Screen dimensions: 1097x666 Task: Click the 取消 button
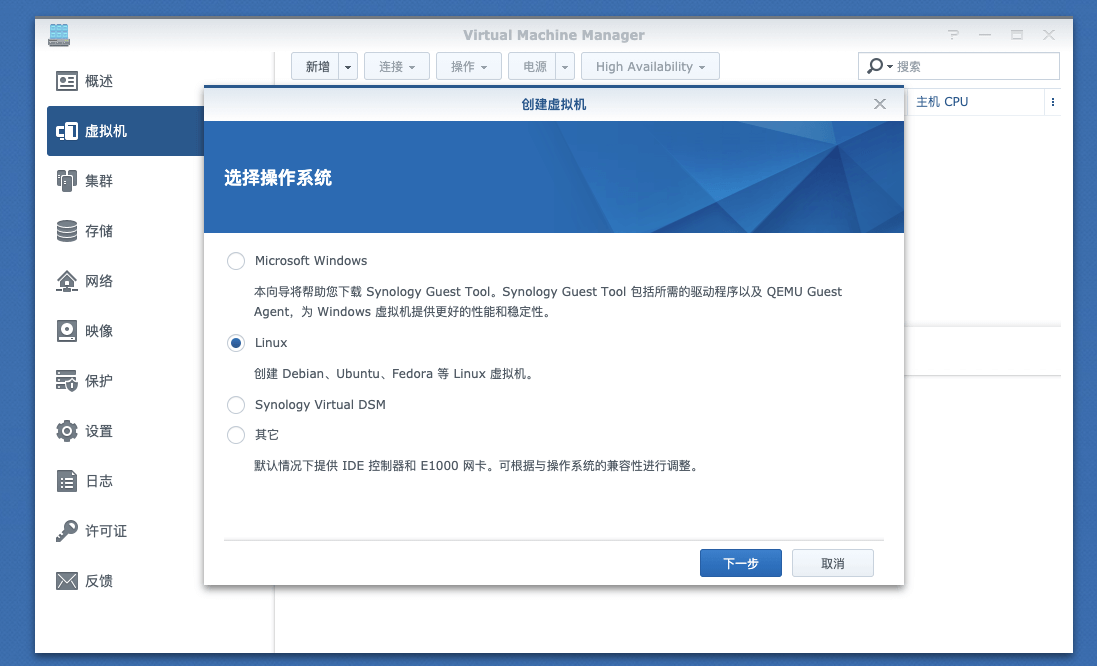833,563
